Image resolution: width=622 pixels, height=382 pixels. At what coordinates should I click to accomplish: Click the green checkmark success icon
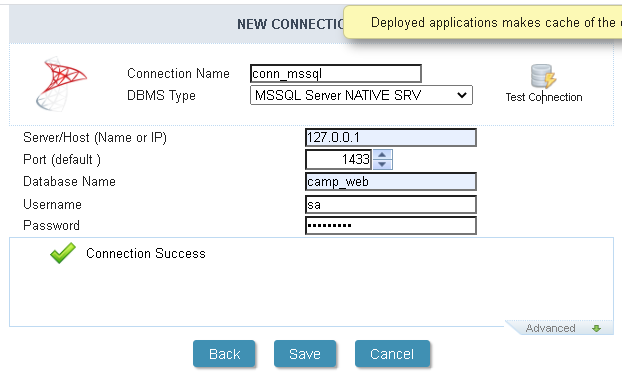pos(63,253)
